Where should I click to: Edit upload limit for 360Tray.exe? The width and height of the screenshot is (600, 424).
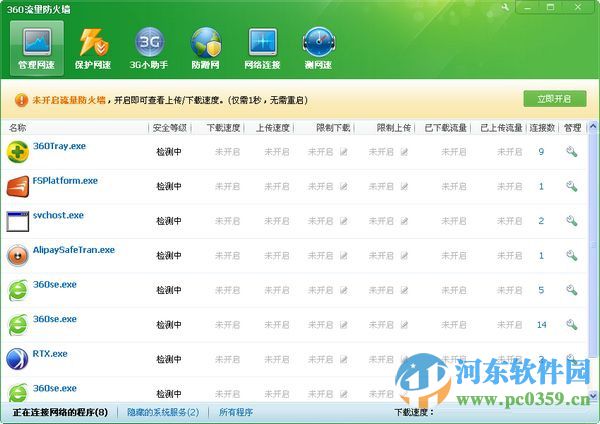tap(404, 152)
